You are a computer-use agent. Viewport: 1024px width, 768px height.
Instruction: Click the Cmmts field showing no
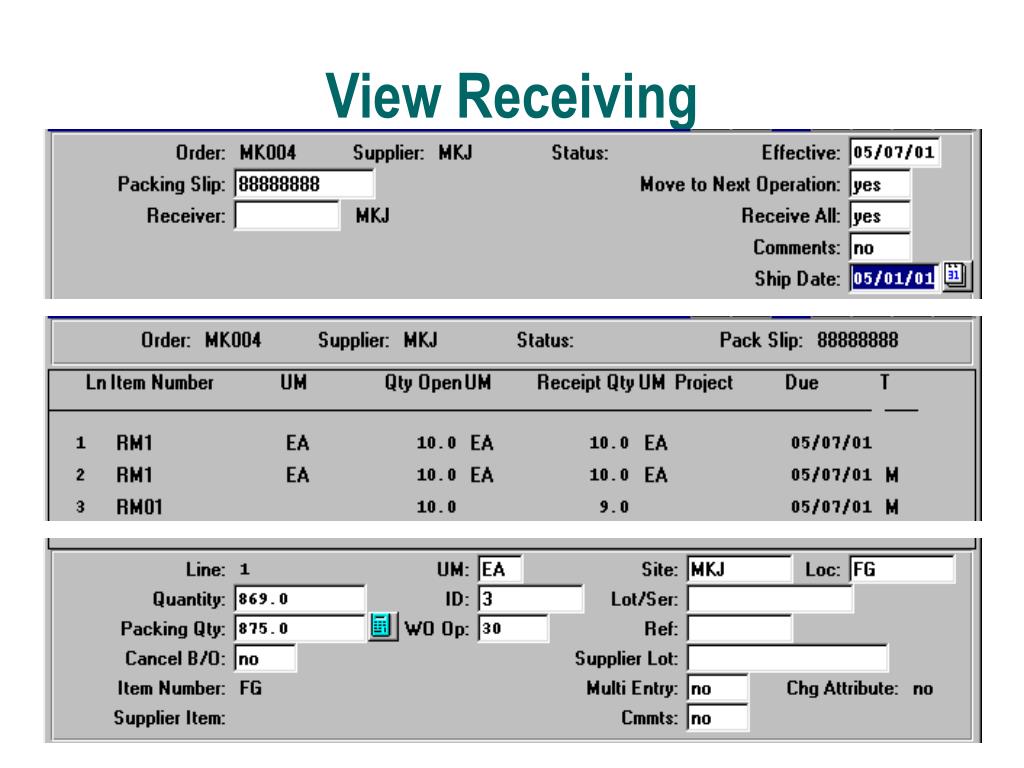(x=717, y=718)
